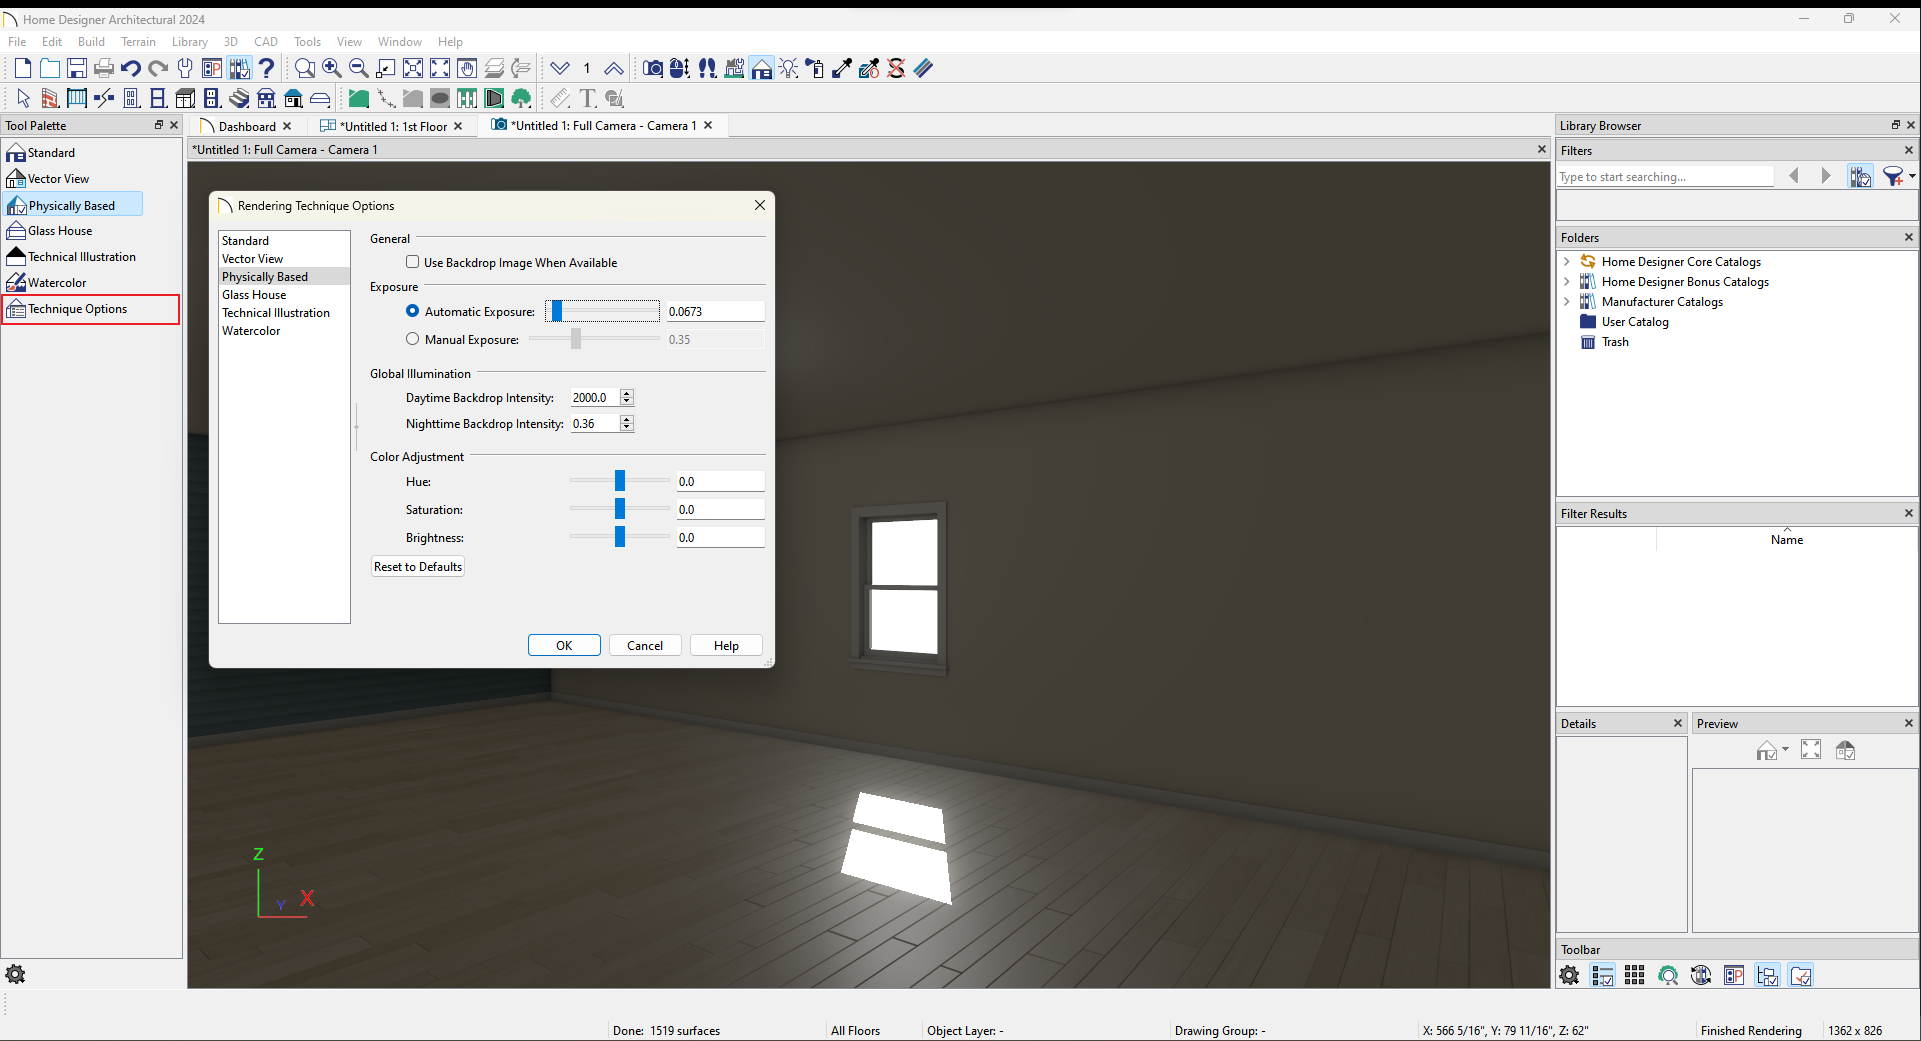Expand Home Designer Core Catalogs folder

[1567, 262]
